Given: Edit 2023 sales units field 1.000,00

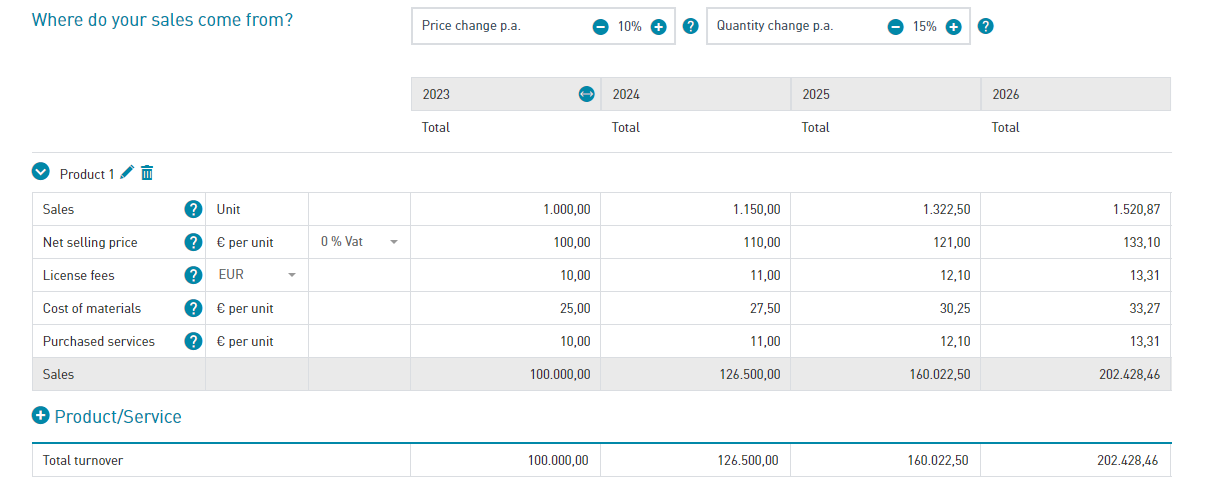Looking at the screenshot, I should (x=505, y=210).
